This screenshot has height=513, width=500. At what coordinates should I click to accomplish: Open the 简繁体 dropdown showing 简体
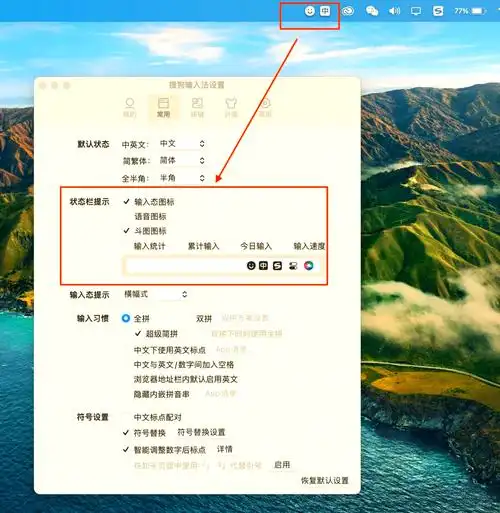pyautogui.click(x=182, y=160)
